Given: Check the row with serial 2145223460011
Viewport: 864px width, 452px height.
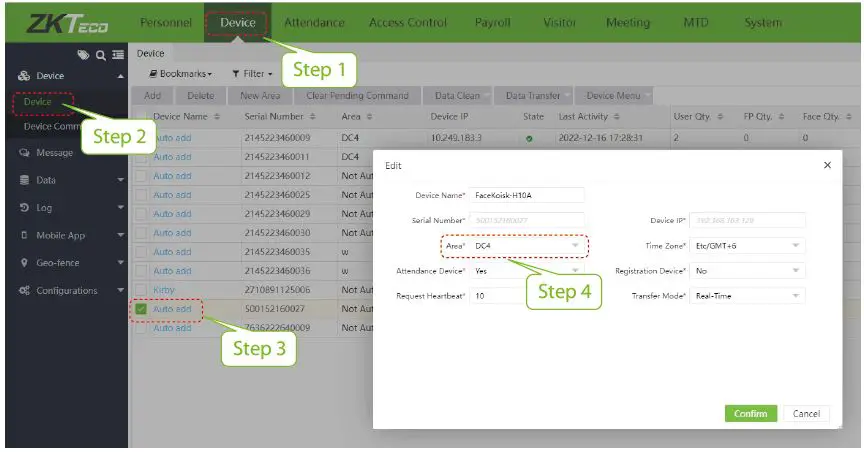Looking at the screenshot, I should [x=141, y=157].
